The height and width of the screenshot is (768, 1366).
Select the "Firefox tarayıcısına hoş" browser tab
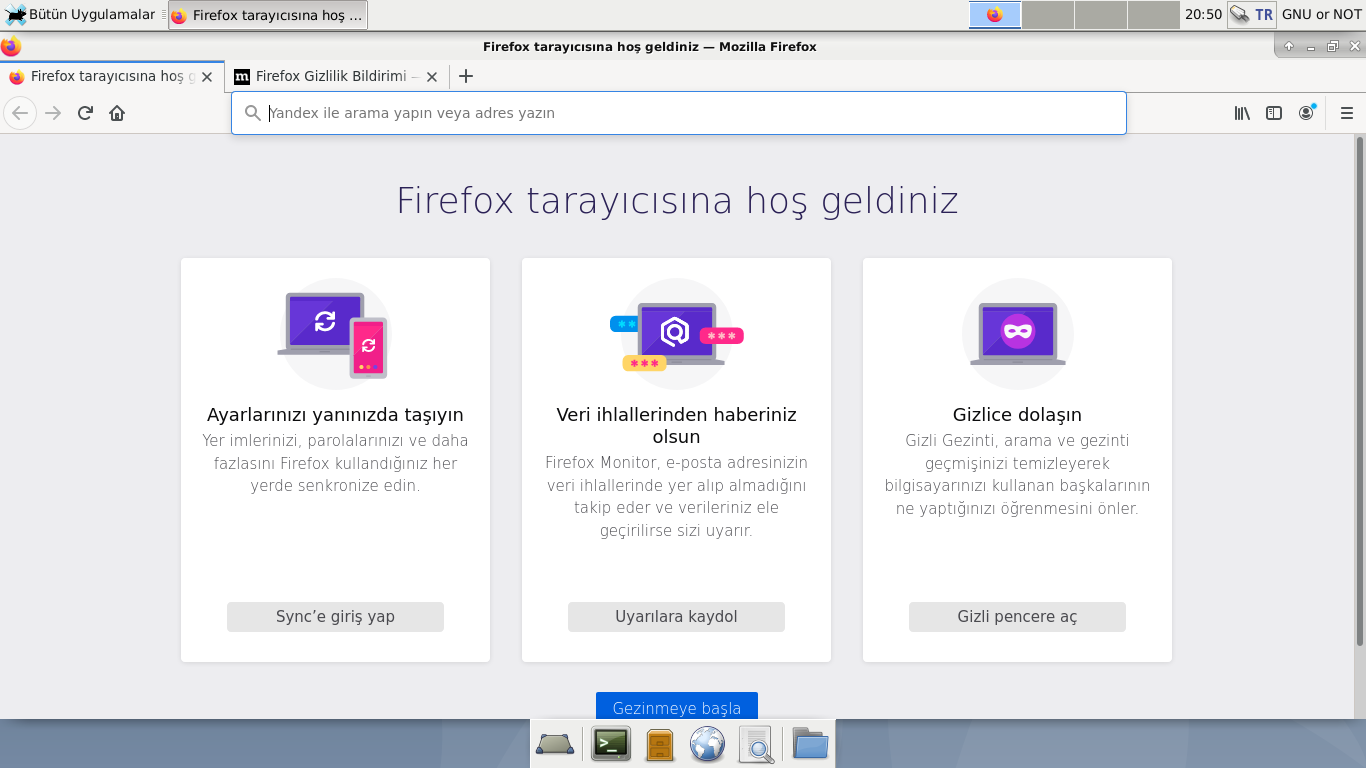point(112,76)
